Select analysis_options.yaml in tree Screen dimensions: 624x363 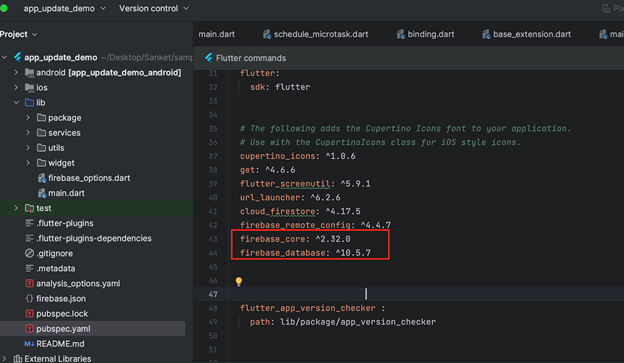pyautogui.click(x=78, y=284)
